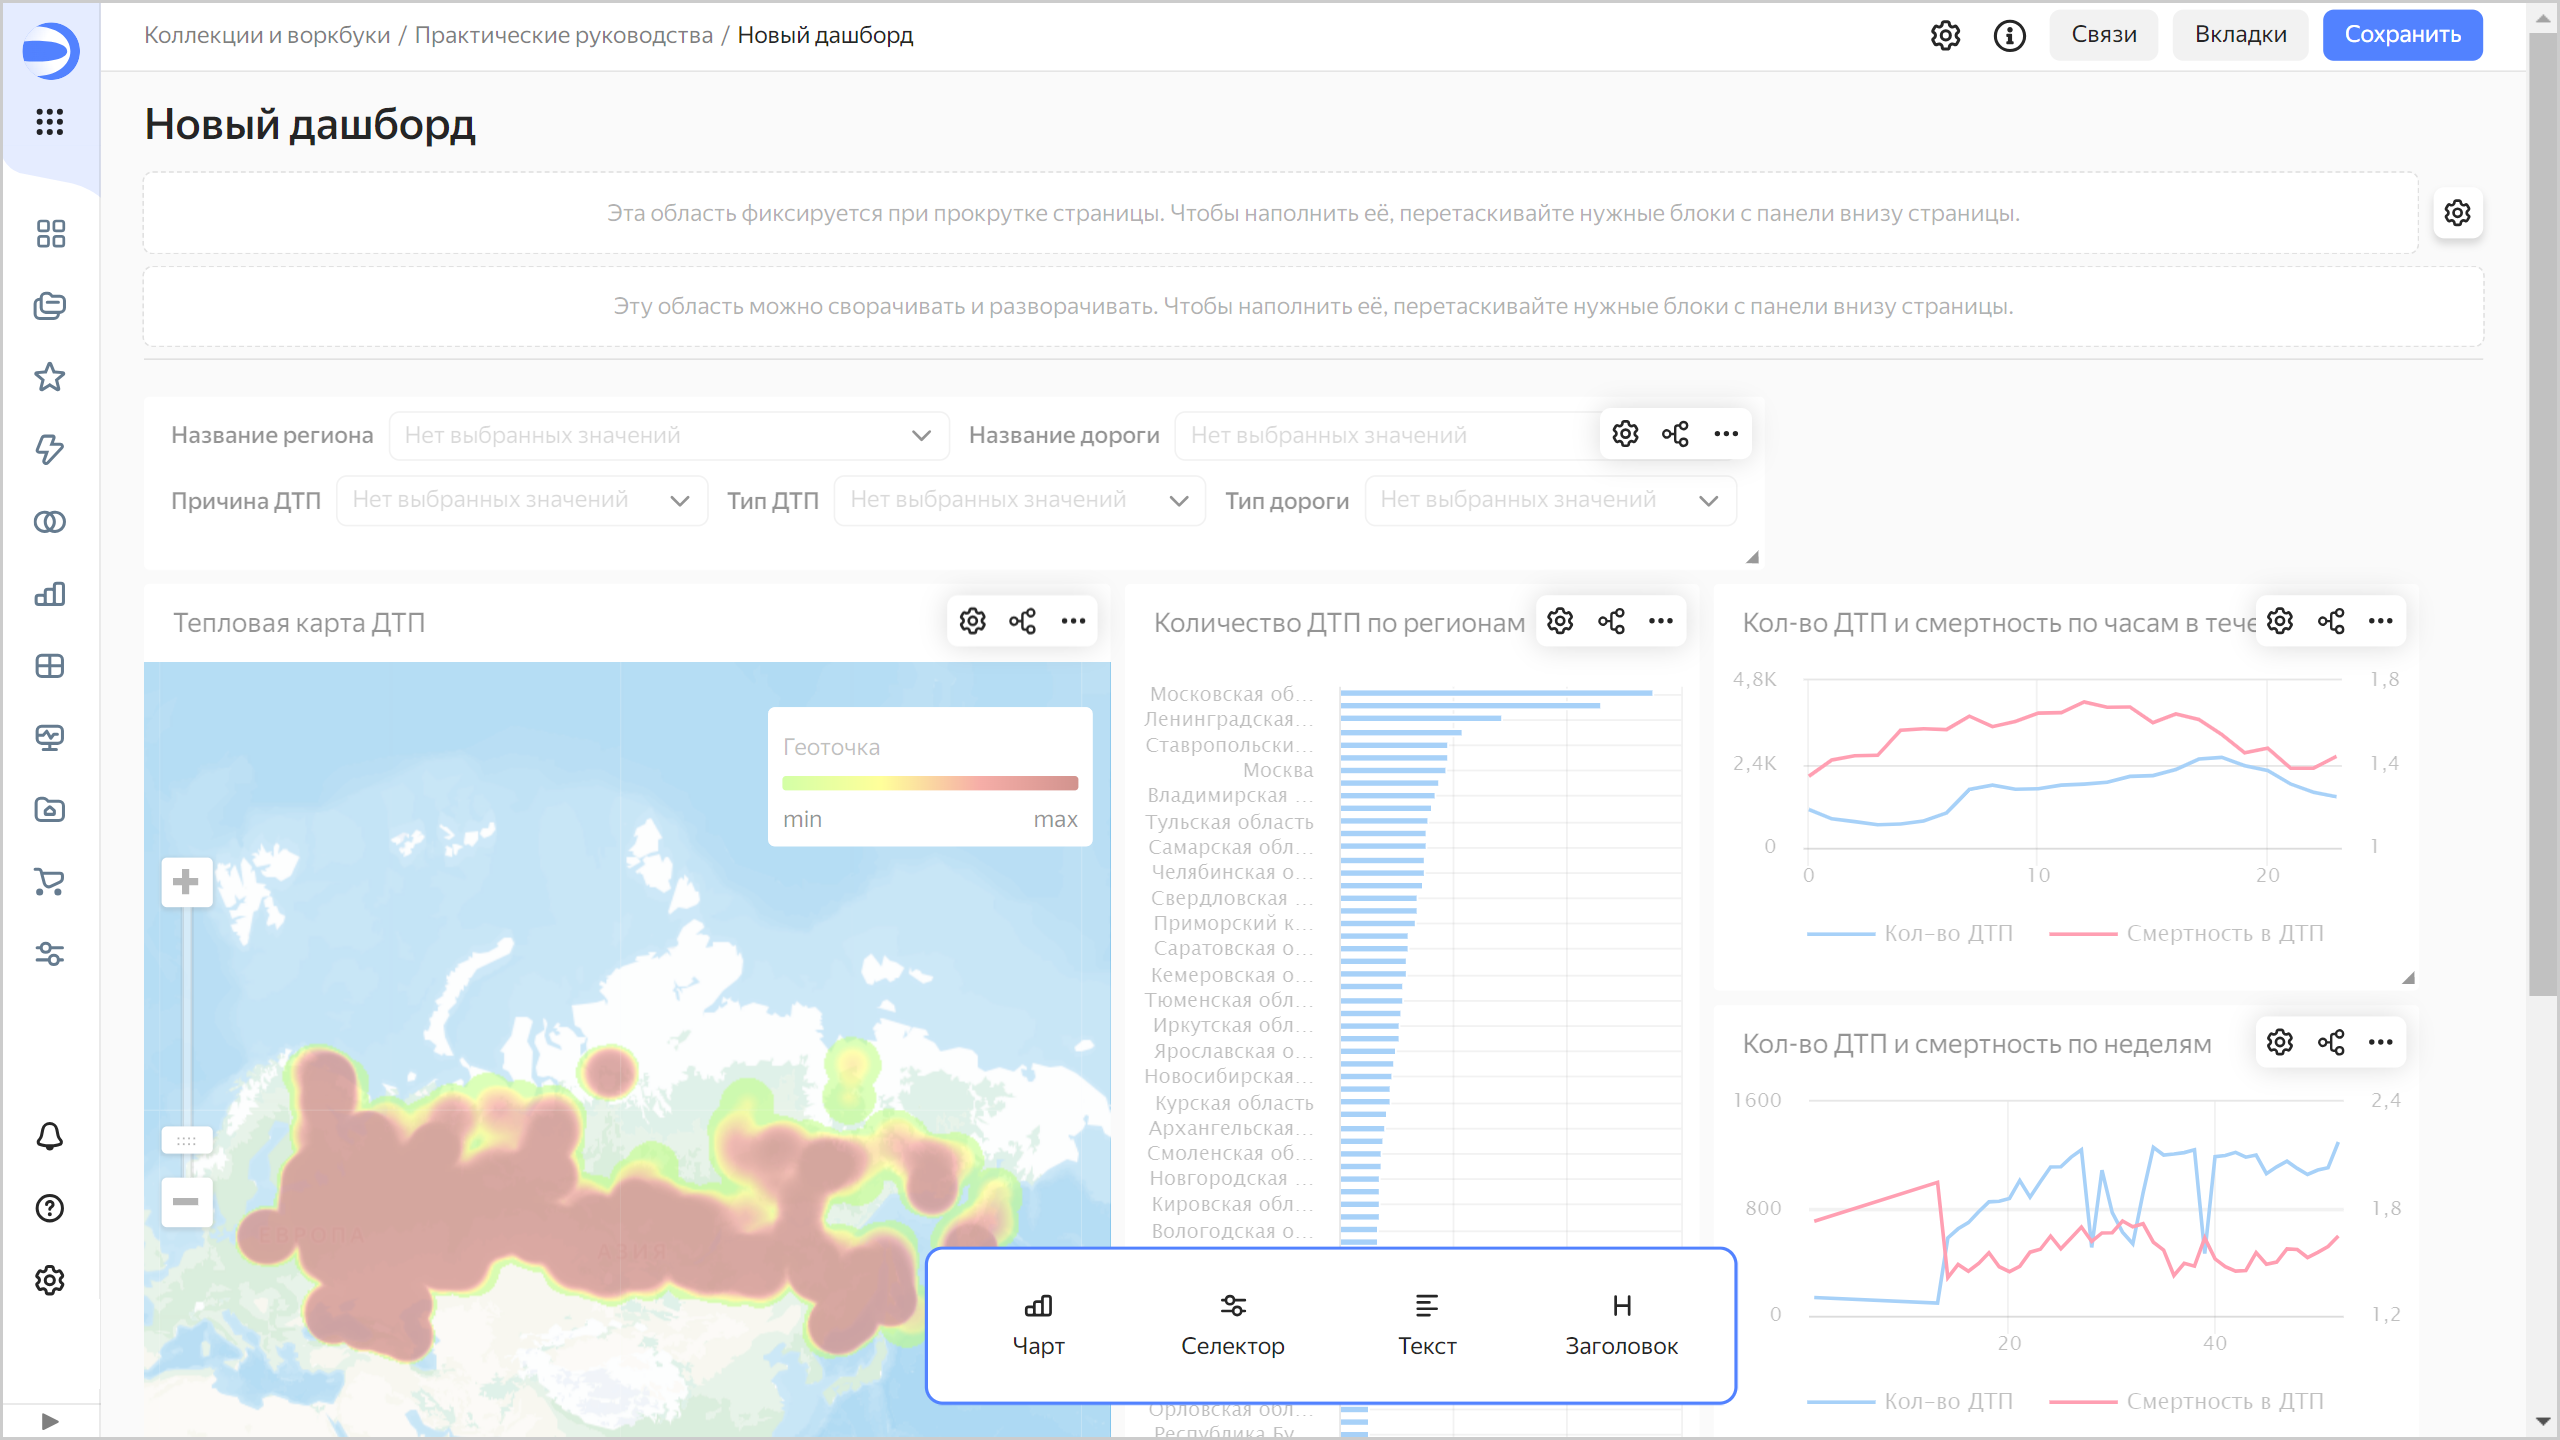2560x1440 pixels.
Task: Click the 'Сохранить' button
Action: pos(2402,35)
